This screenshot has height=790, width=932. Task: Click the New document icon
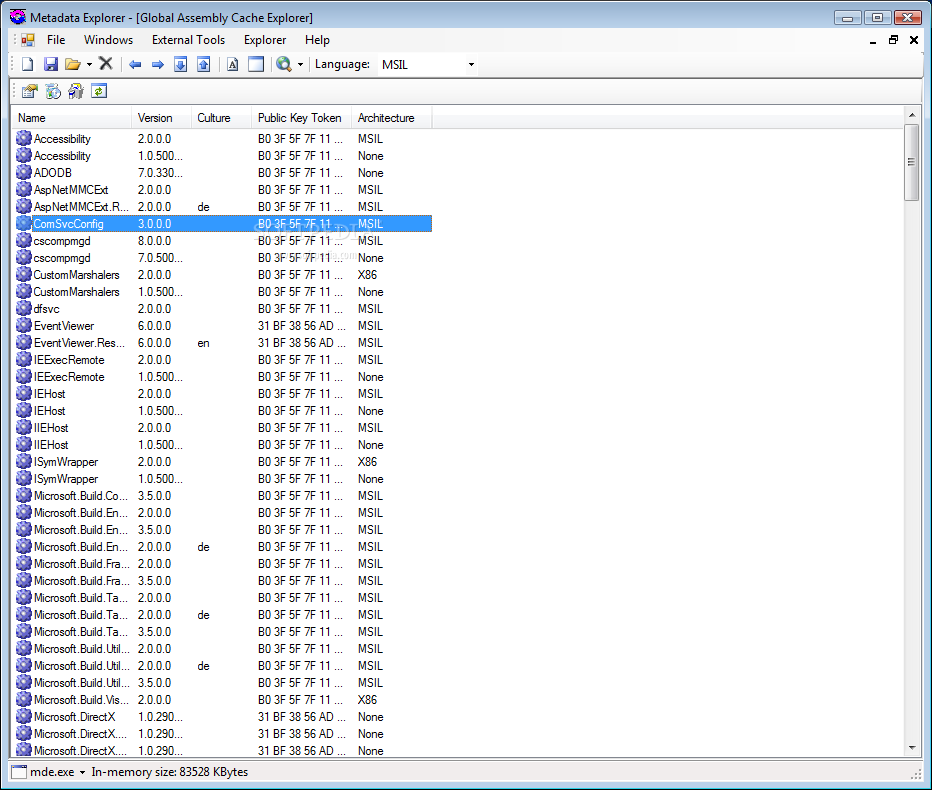coord(27,64)
